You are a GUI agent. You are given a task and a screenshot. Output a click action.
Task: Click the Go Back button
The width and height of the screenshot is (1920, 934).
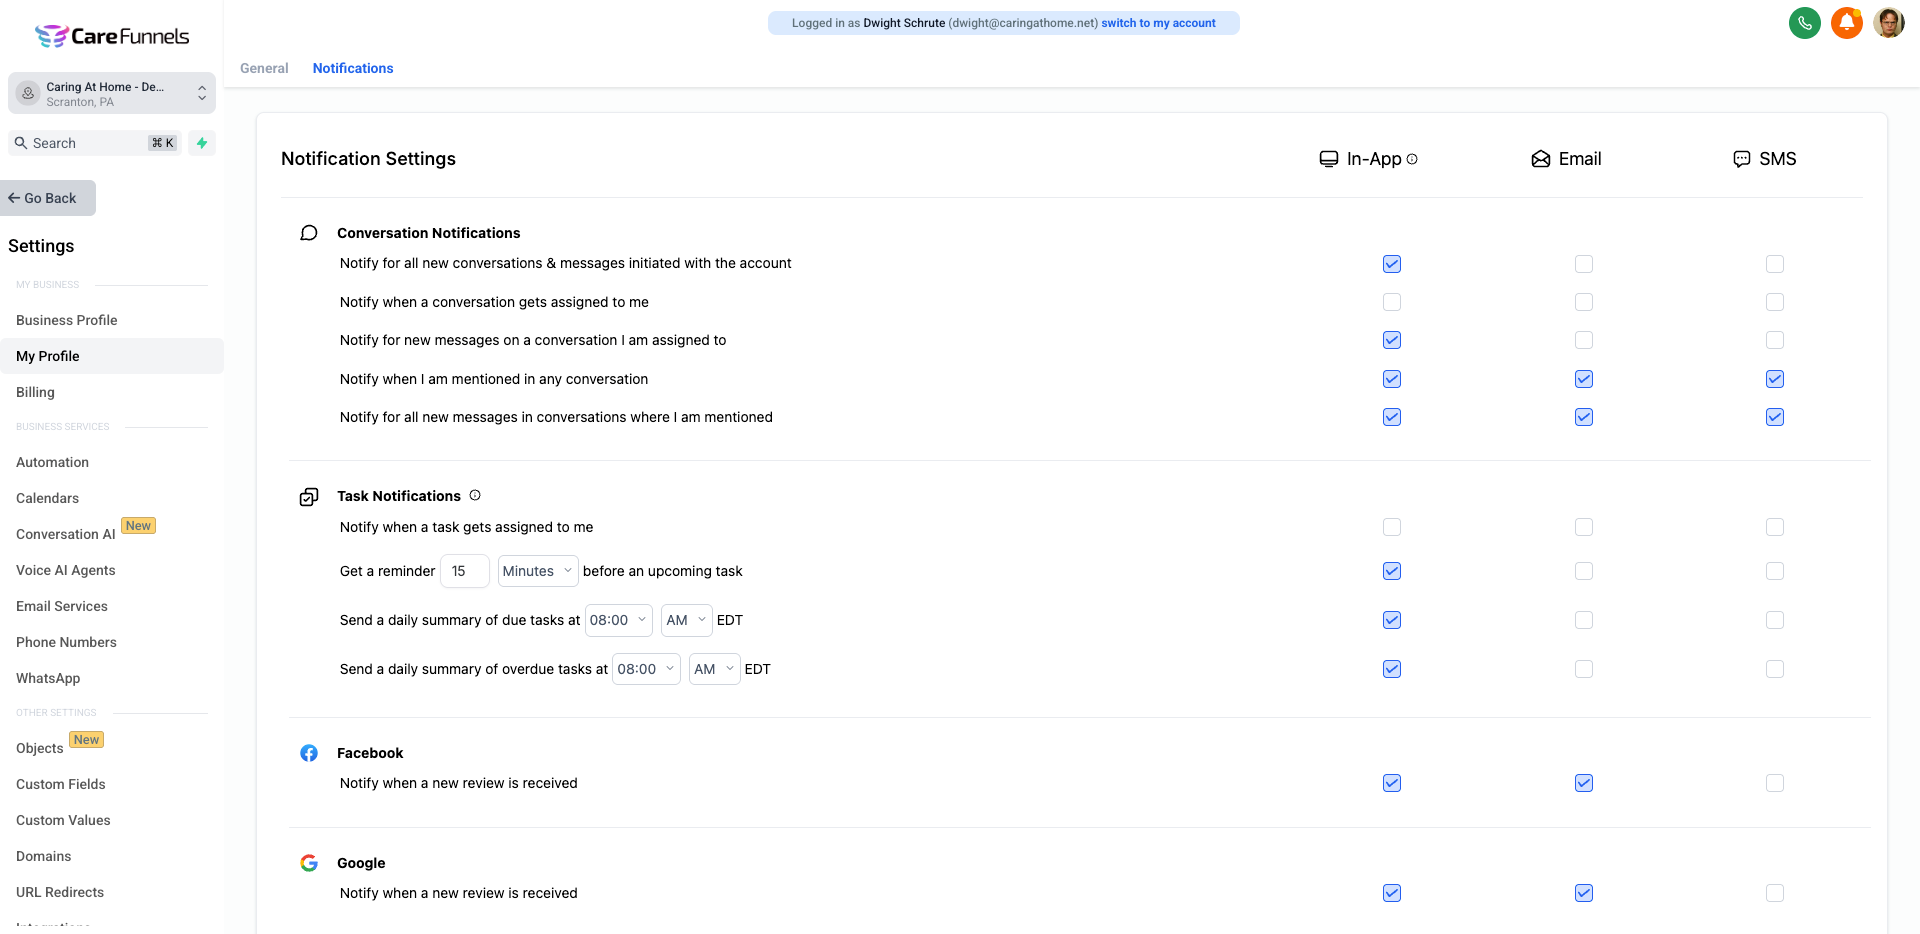point(48,198)
